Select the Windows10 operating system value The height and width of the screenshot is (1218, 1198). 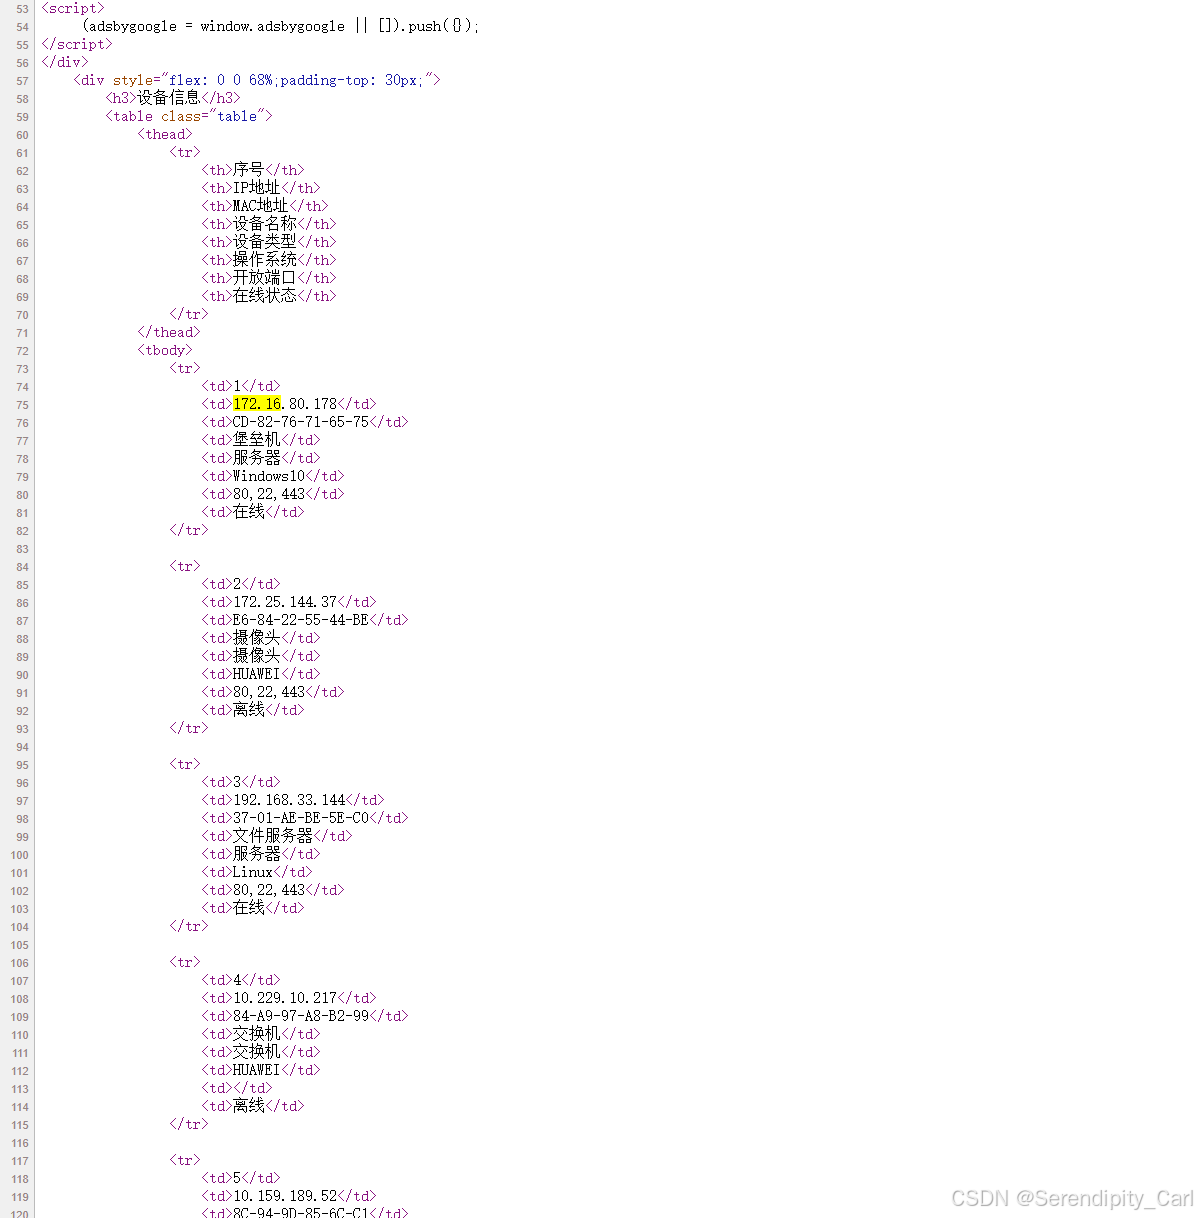(269, 476)
